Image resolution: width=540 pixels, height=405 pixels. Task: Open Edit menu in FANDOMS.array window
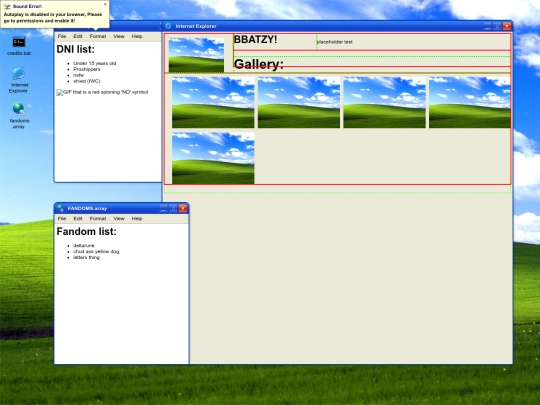pyautogui.click(x=78, y=219)
